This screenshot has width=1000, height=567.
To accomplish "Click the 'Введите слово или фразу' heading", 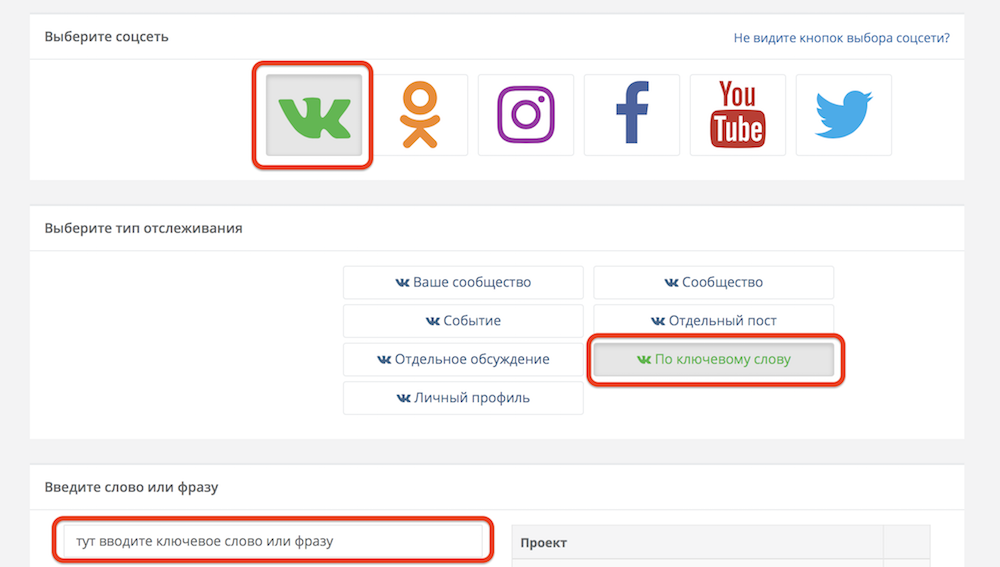I will (131, 487).
